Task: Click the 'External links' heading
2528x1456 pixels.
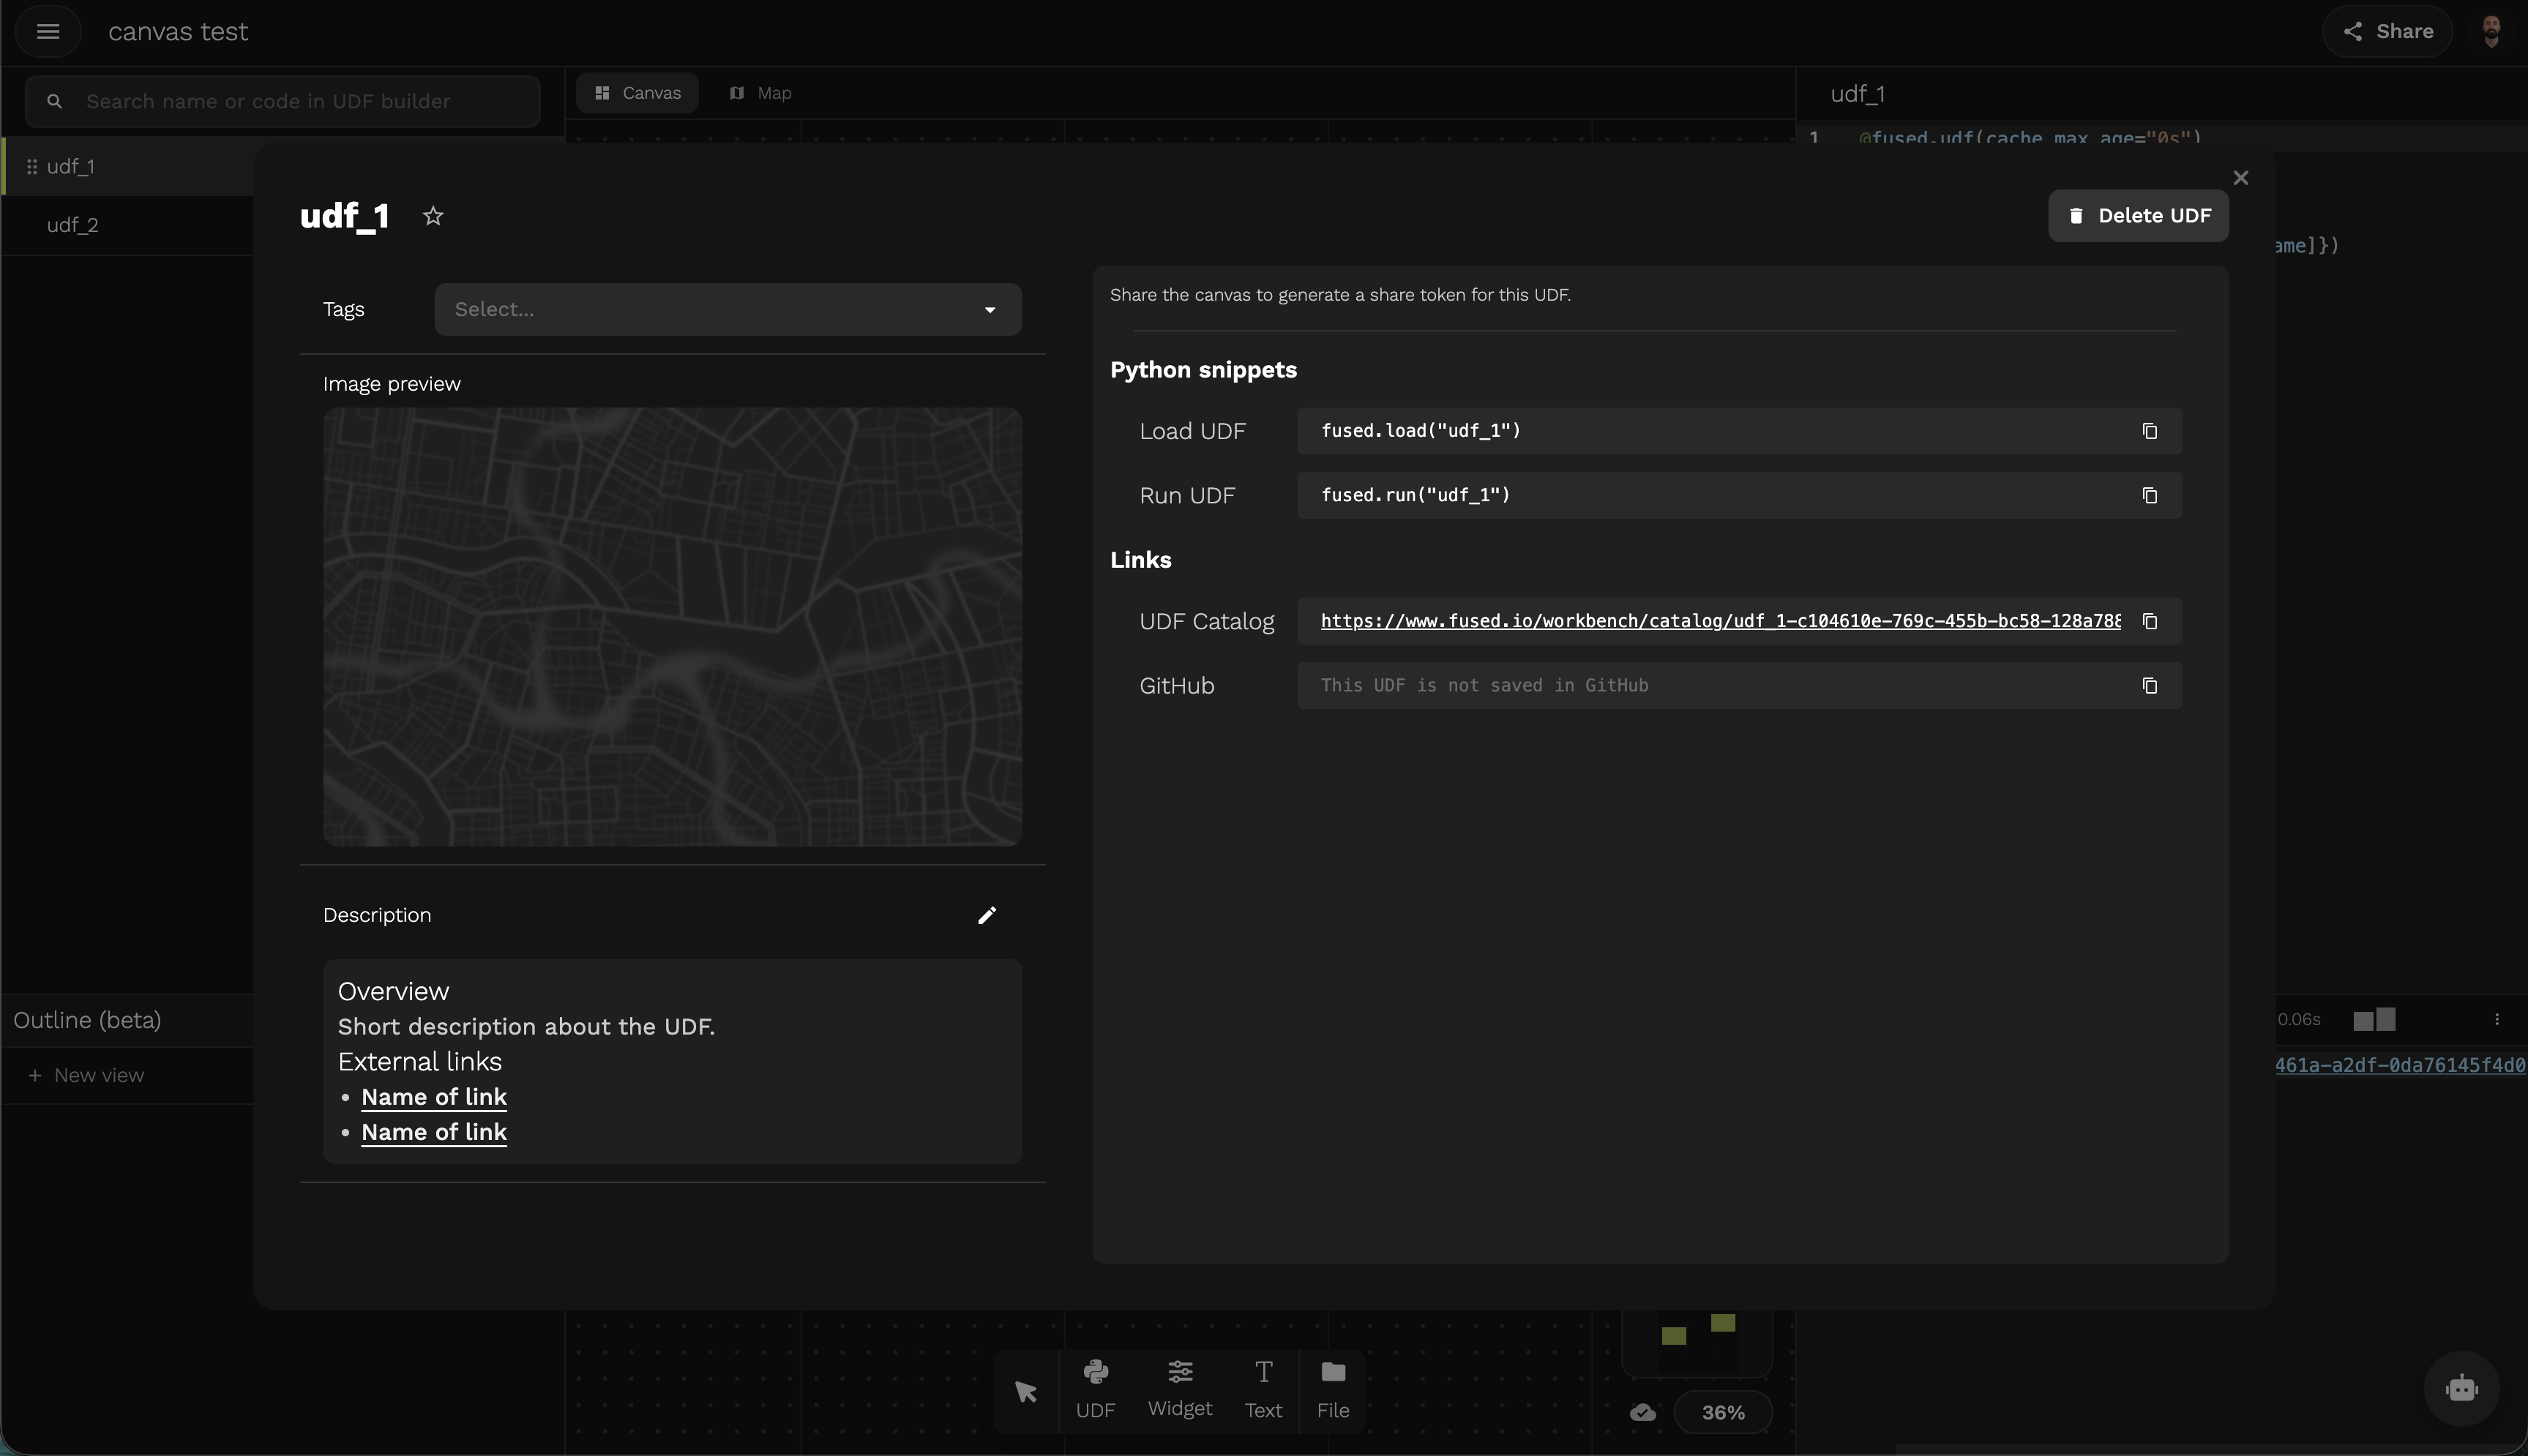Action: point(420,1062)
